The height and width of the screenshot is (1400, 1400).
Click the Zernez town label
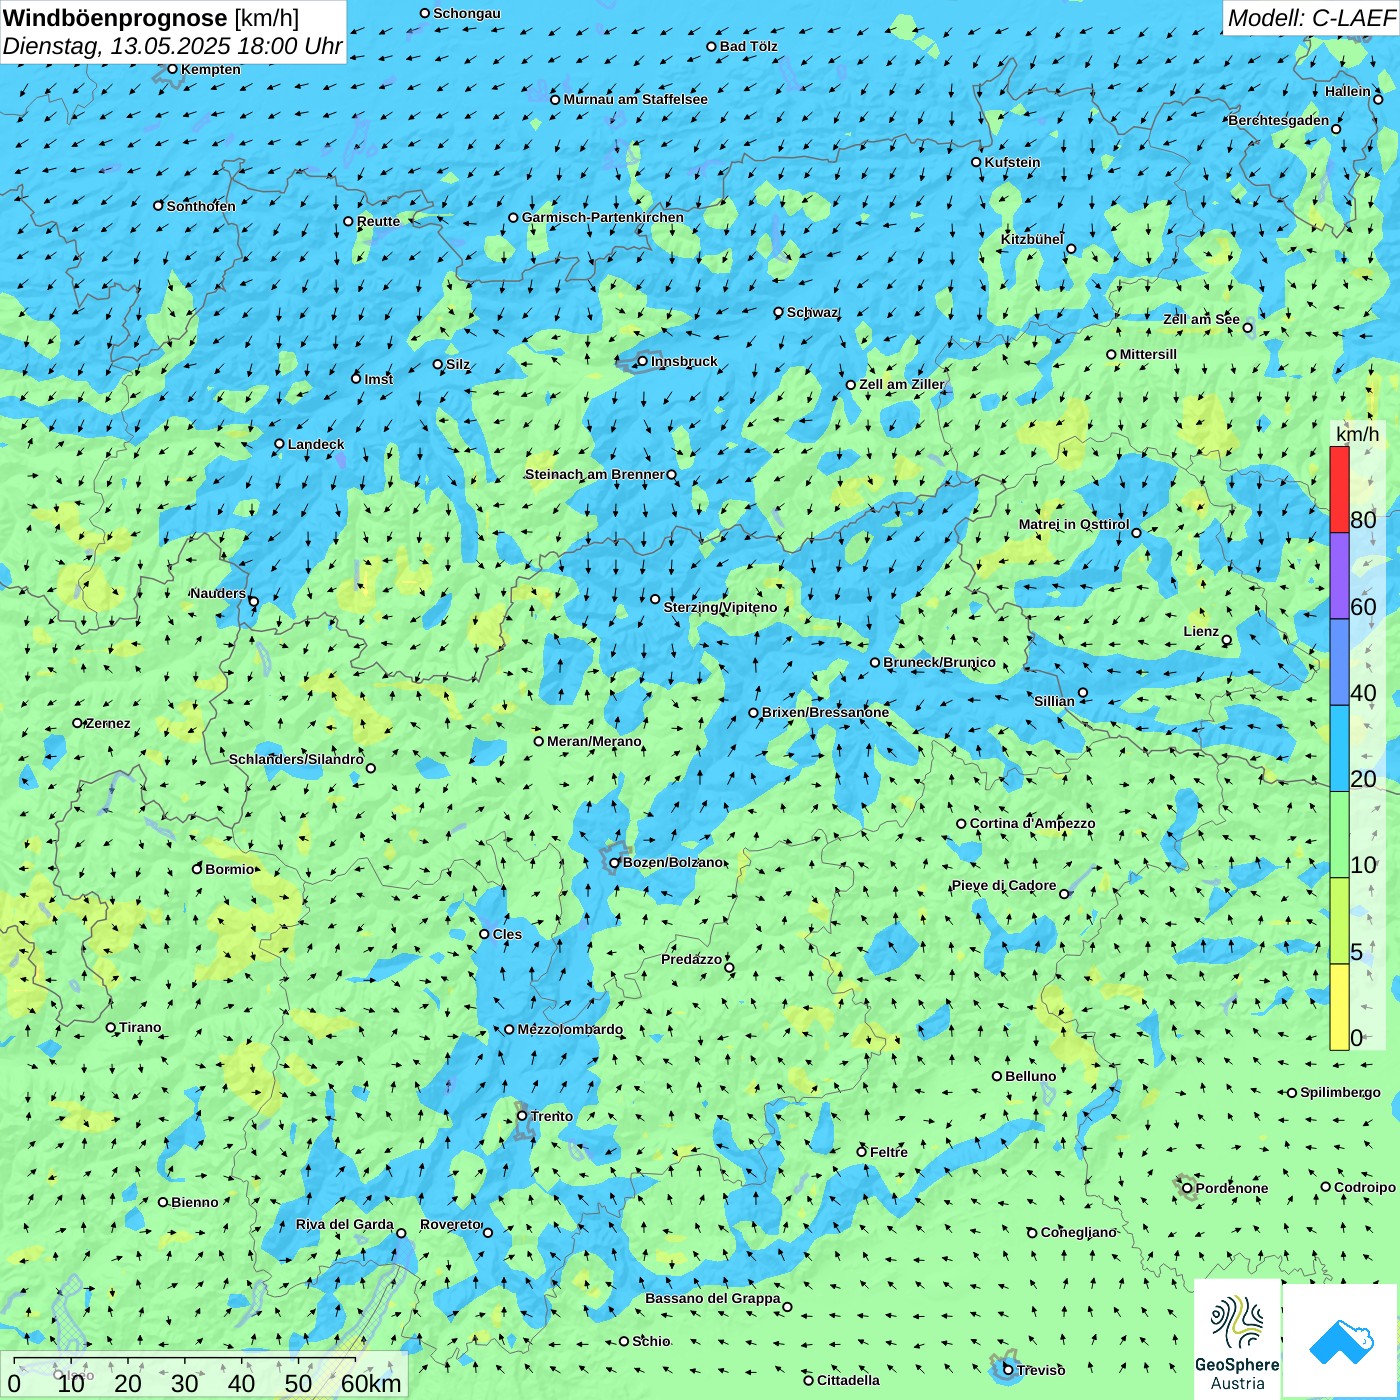click(108, 723)
